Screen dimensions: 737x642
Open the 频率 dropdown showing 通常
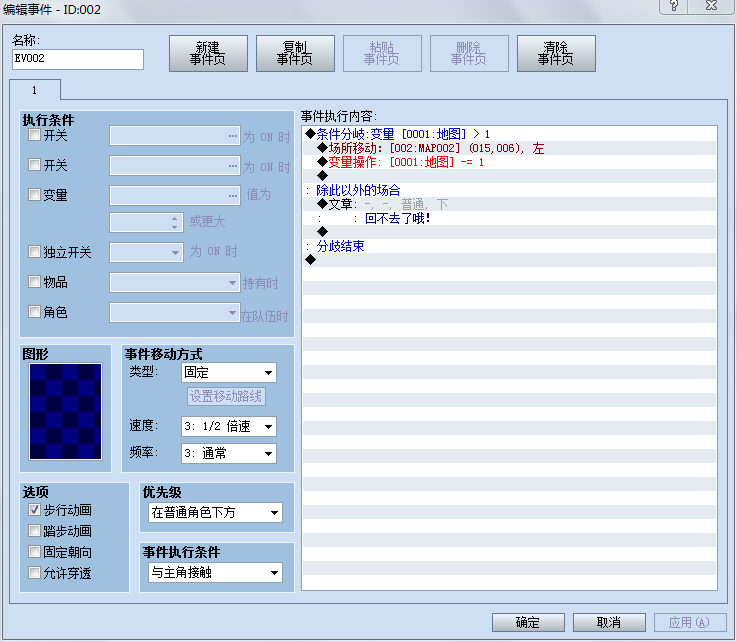click(x=229, y=454)
